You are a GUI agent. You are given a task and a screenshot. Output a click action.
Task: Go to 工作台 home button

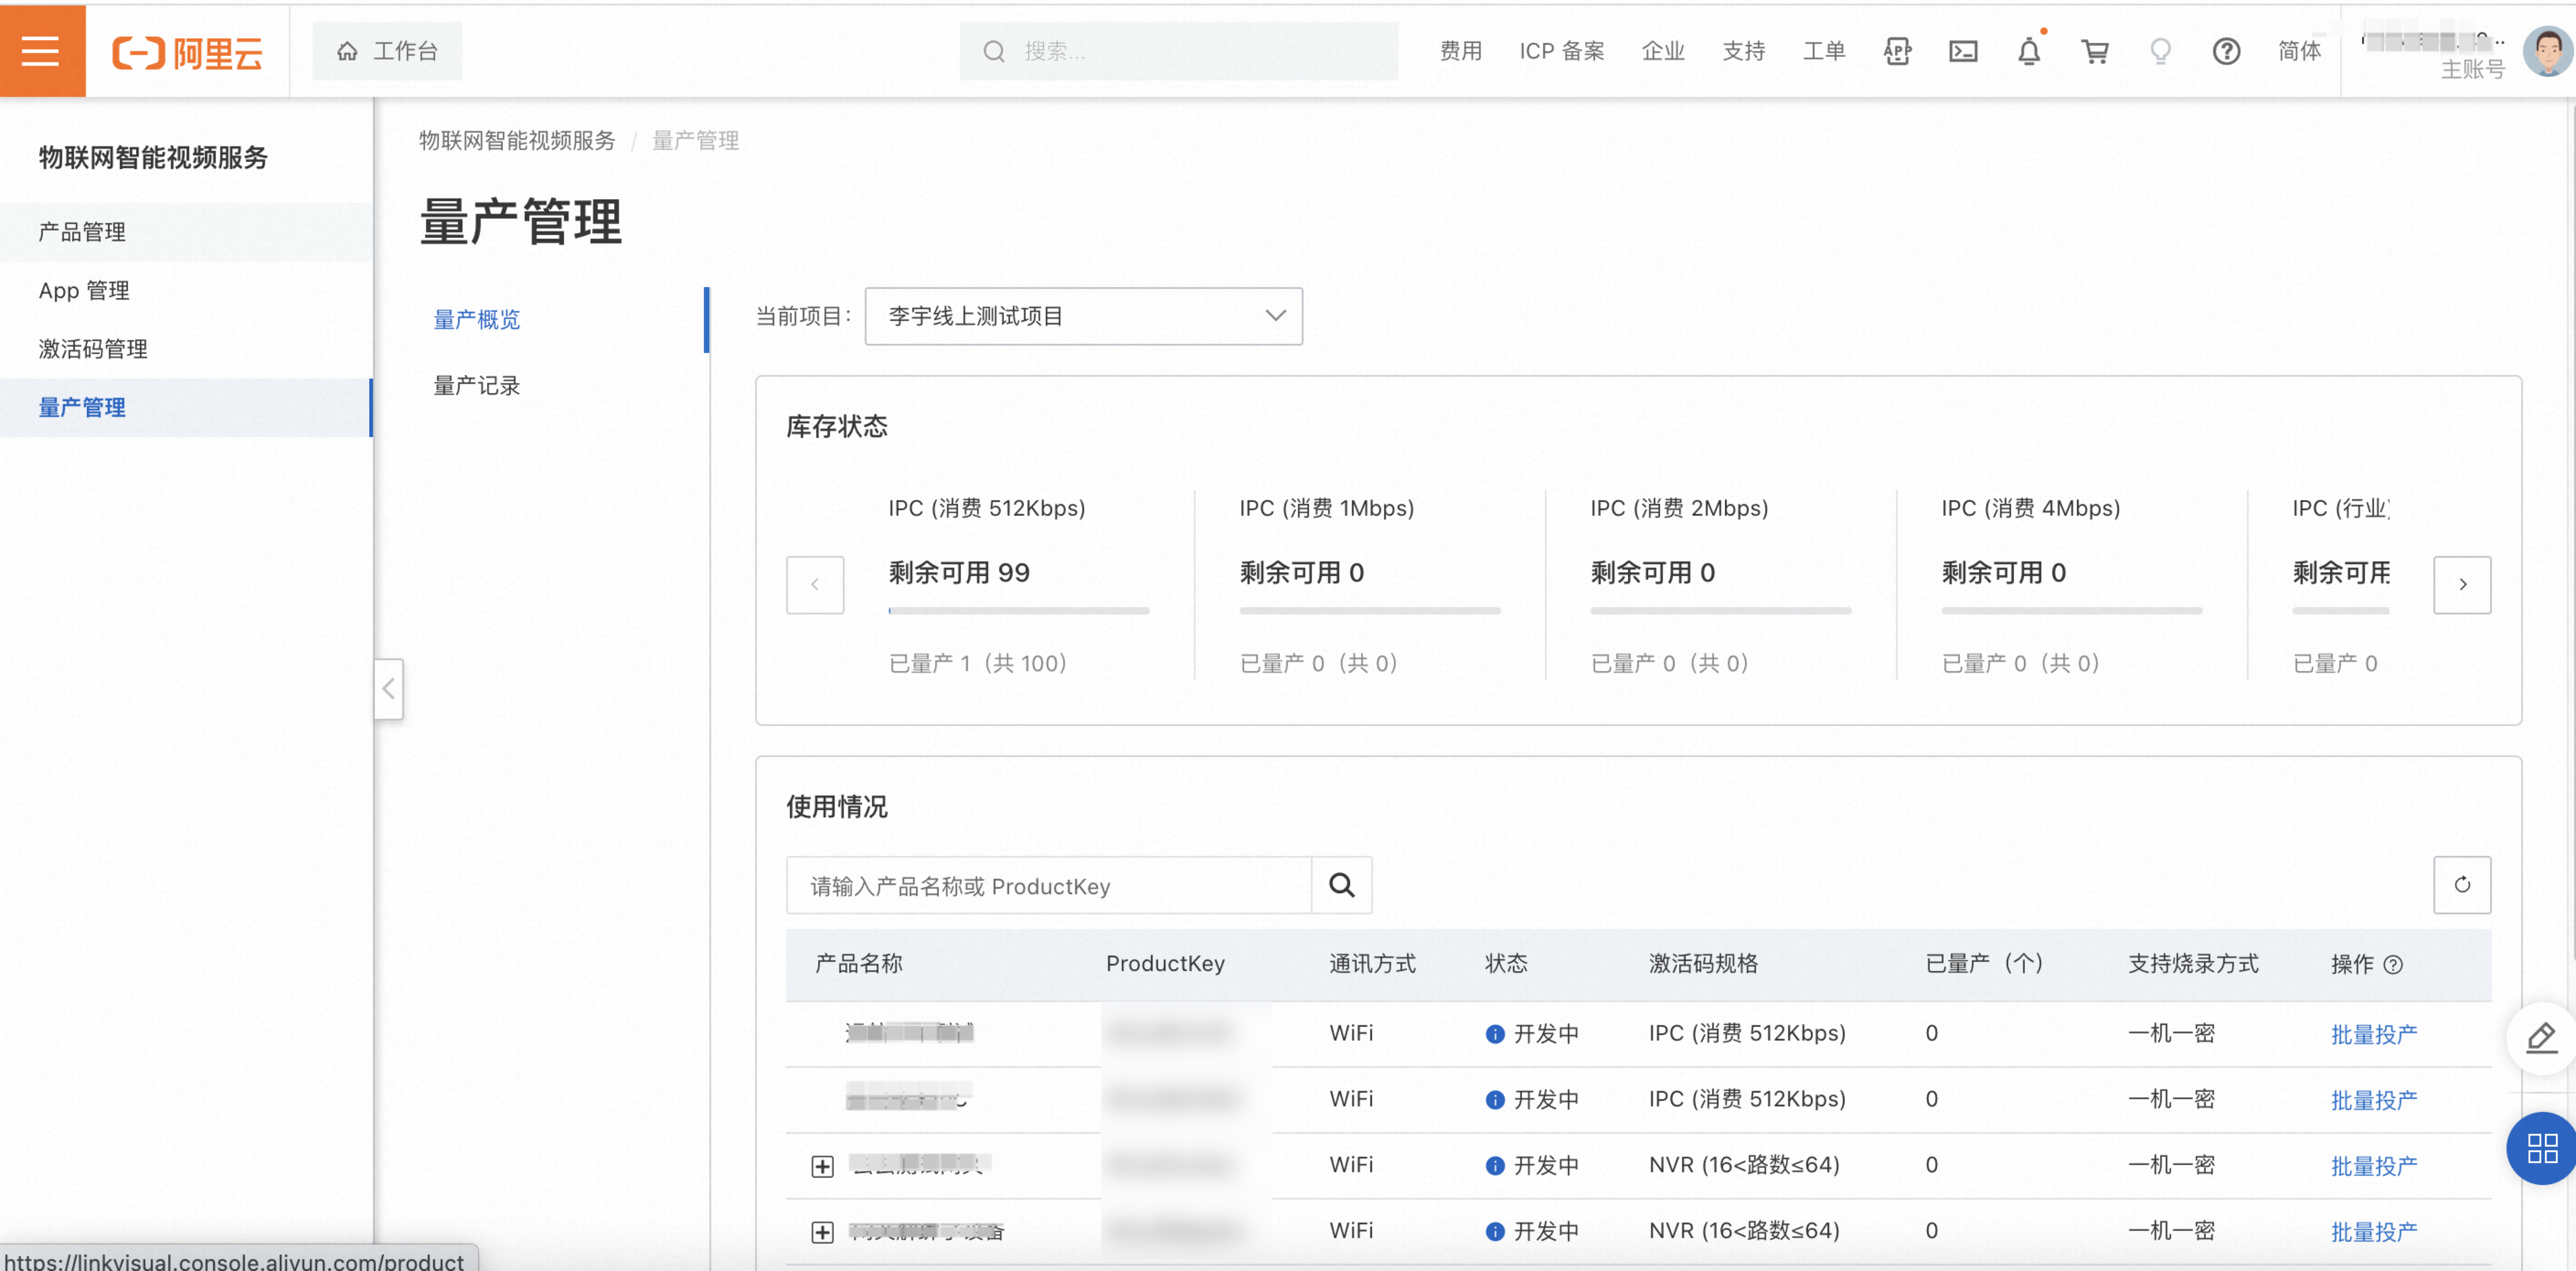point(388,51)
